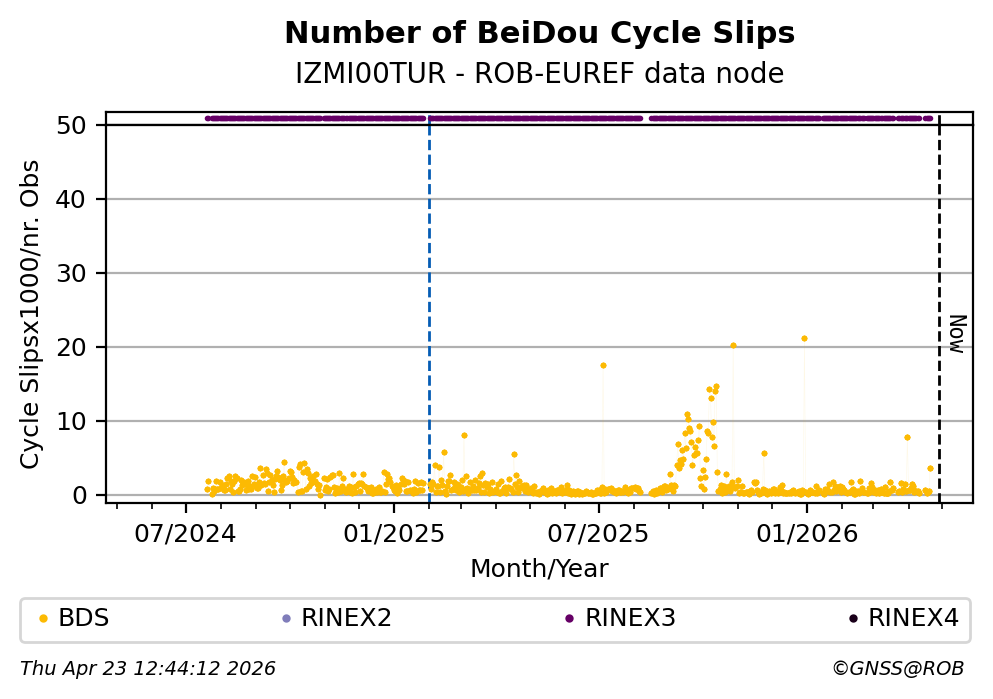Click the IZMI00TUR station subtitle
This screenshot has height=699, width=993.
[539, 74]
